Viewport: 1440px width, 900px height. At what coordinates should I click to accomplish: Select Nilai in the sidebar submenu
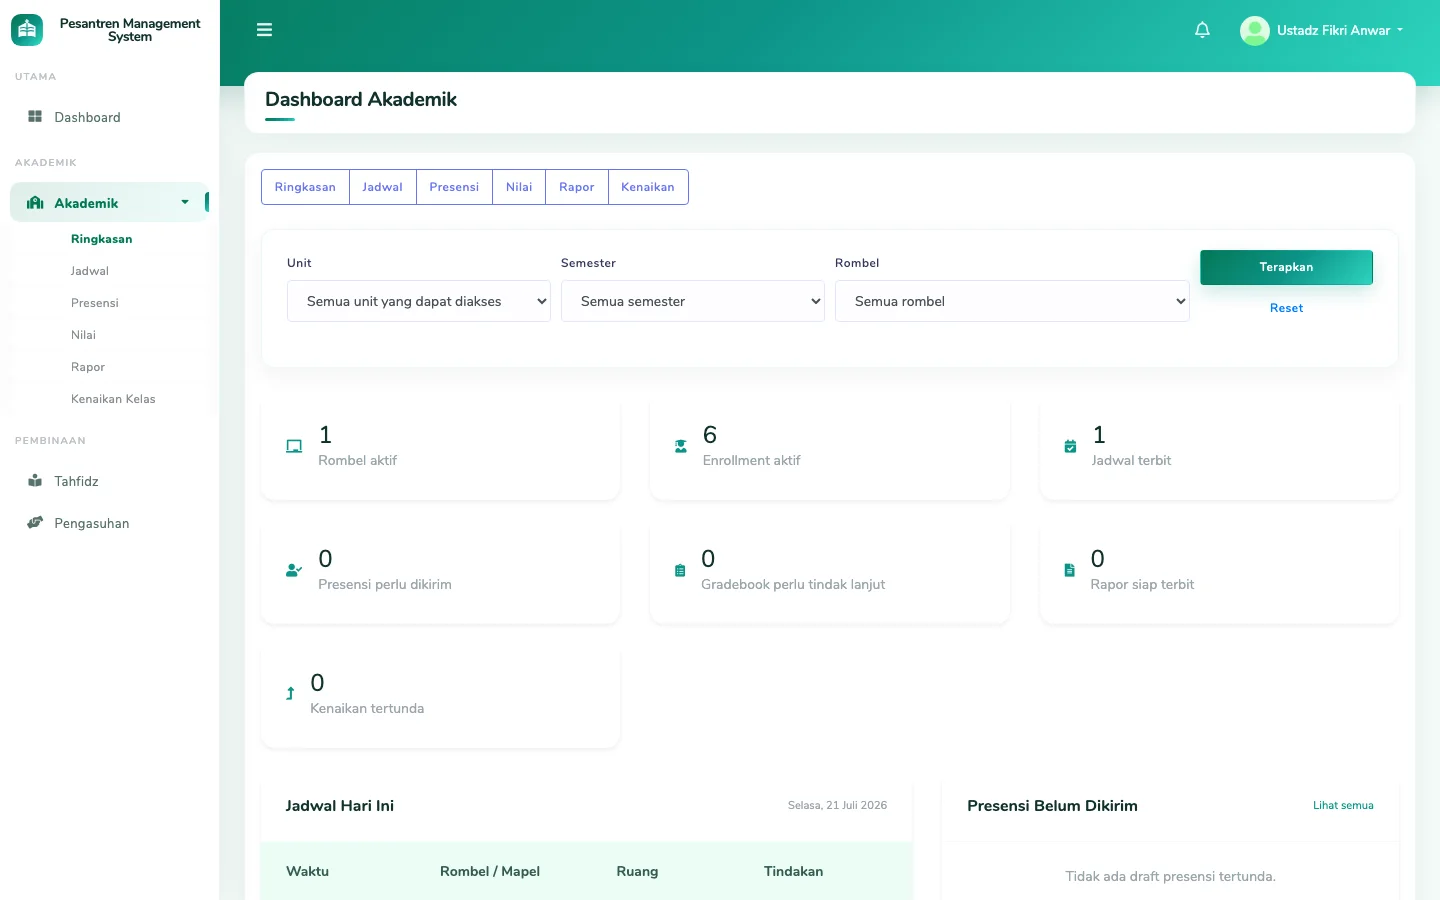(x=84, y=335)
